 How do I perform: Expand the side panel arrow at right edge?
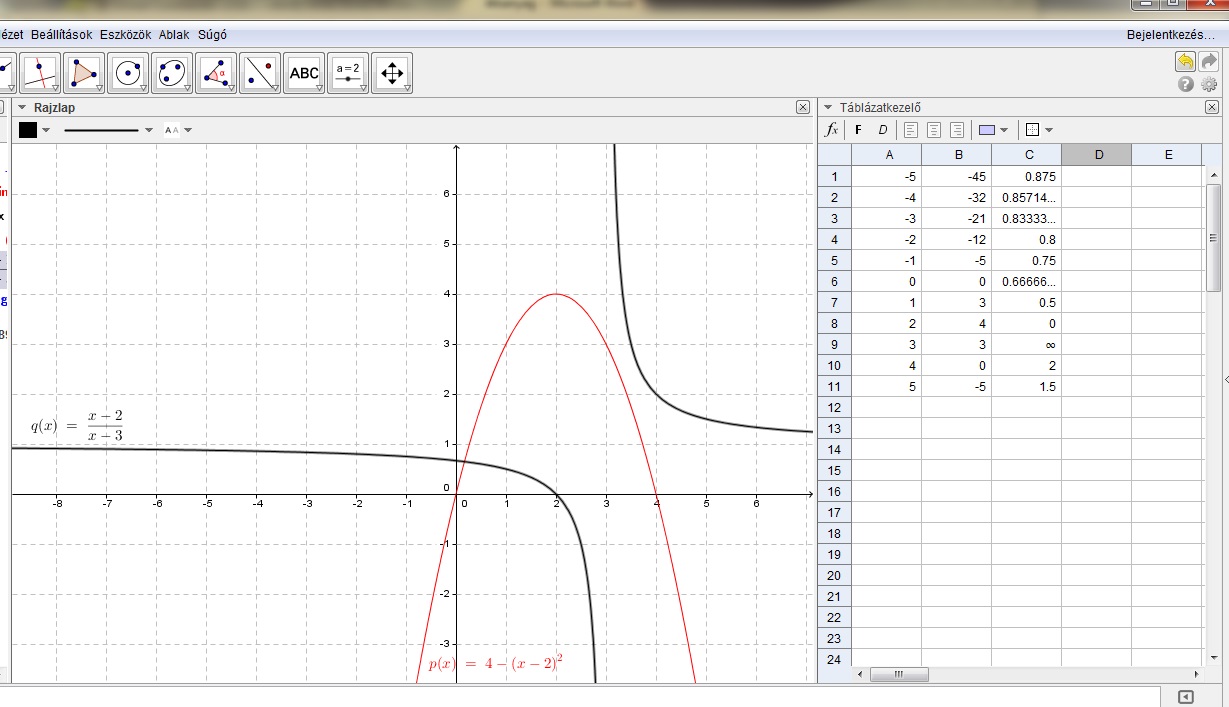(1225, 380)
